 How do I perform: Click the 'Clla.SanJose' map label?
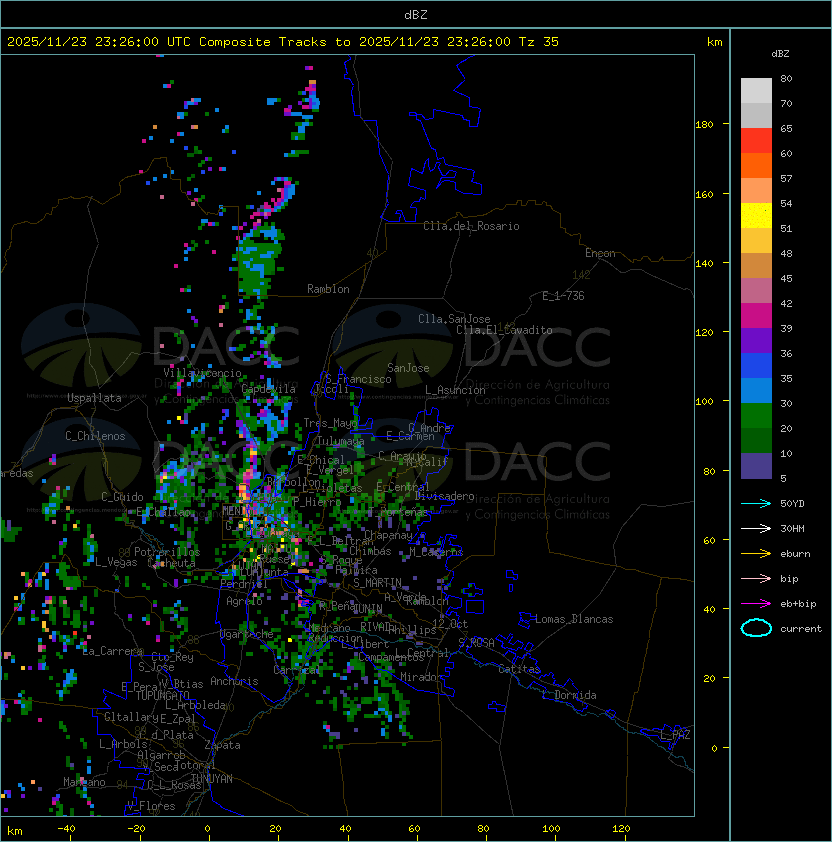click(454, 319)
